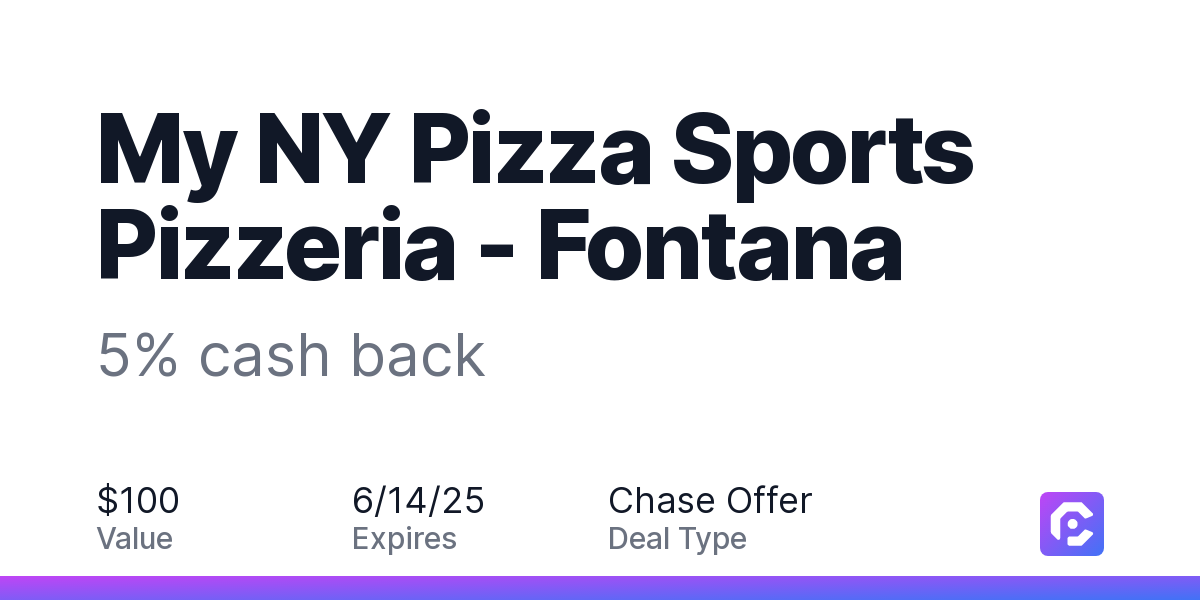The width and height of the screenshot is (1200, 600).
Task: Click the "5% cash back" subtitle
Action: (291, 355)
